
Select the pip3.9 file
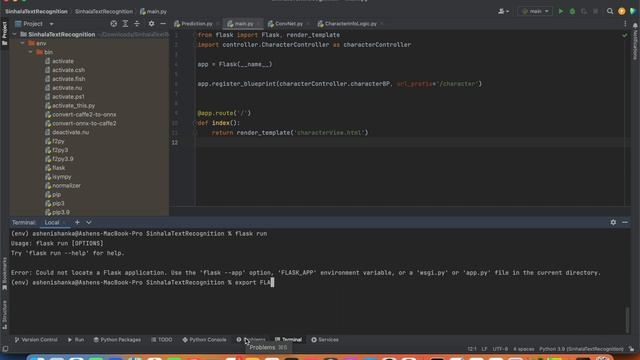[61, 212]
